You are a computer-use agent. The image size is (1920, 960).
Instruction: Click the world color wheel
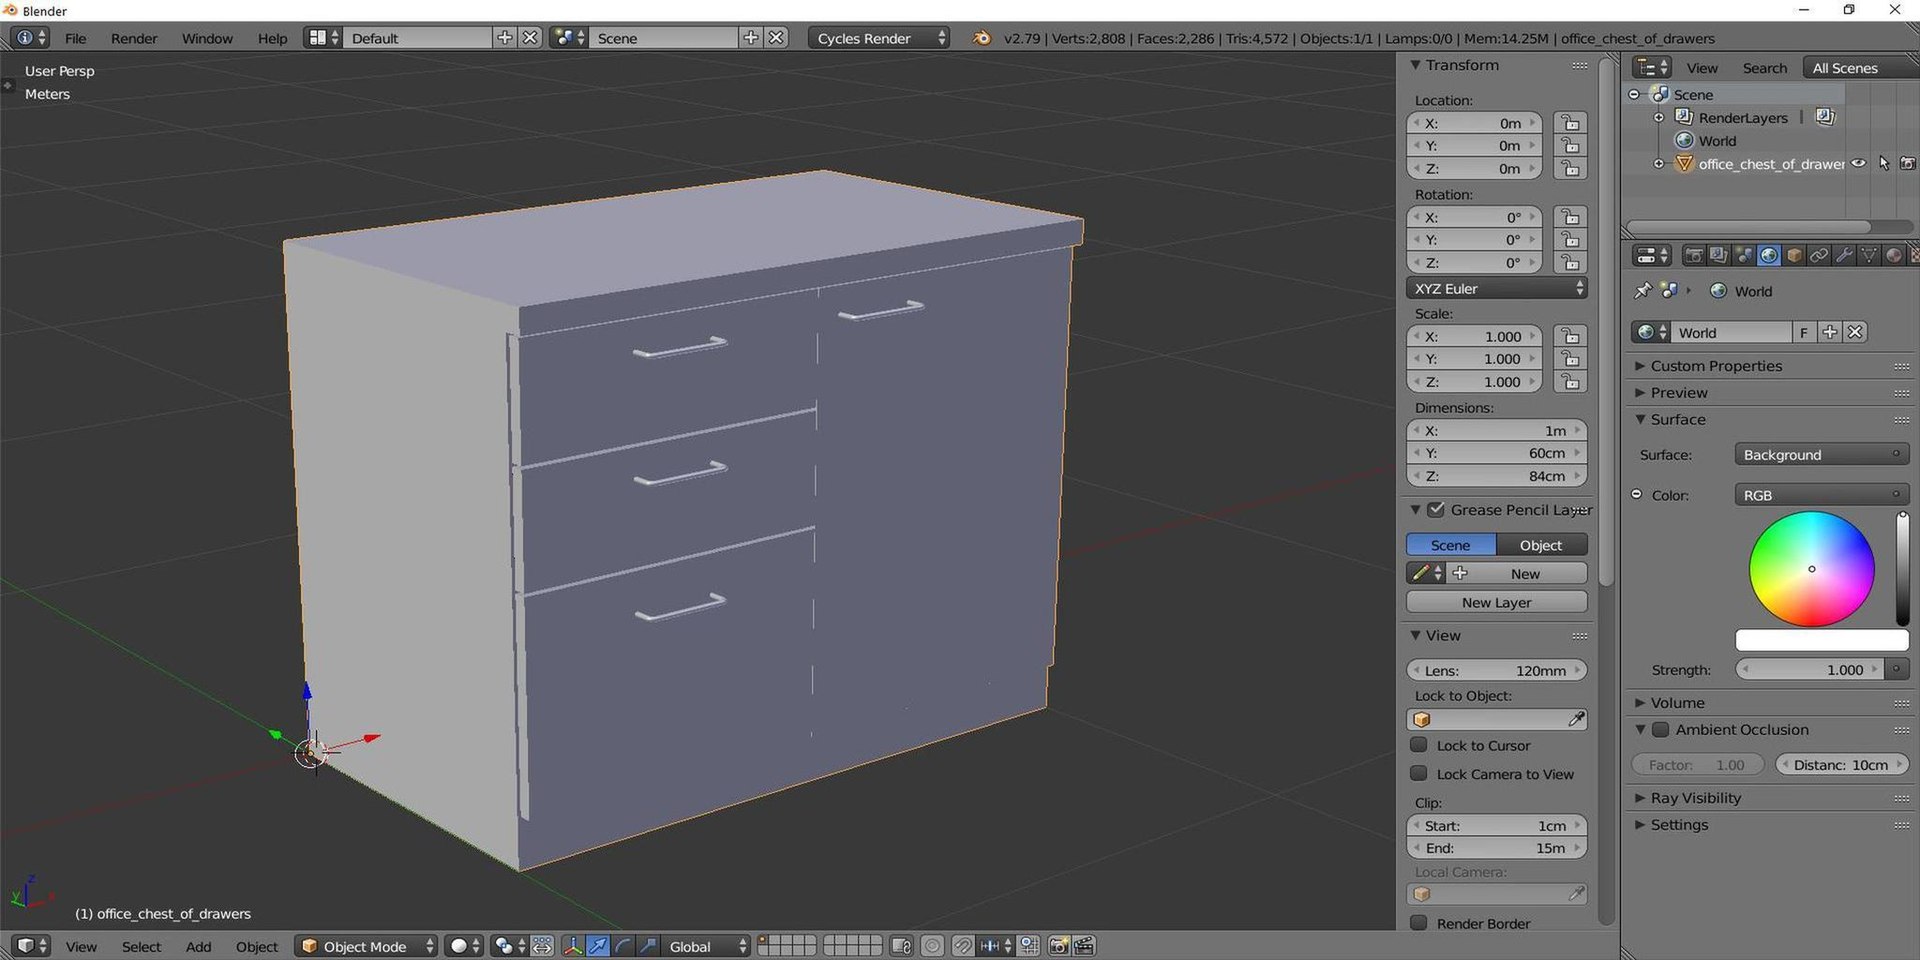[1811, 569]
